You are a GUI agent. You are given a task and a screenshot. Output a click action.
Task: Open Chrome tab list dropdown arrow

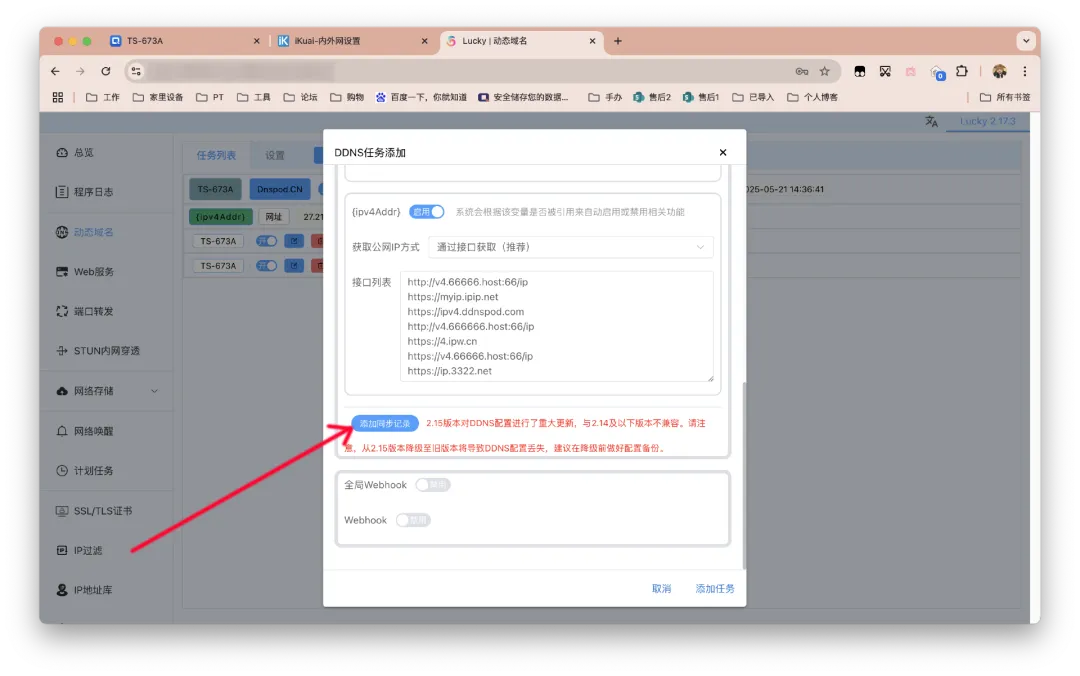(x=1025, y=41)
